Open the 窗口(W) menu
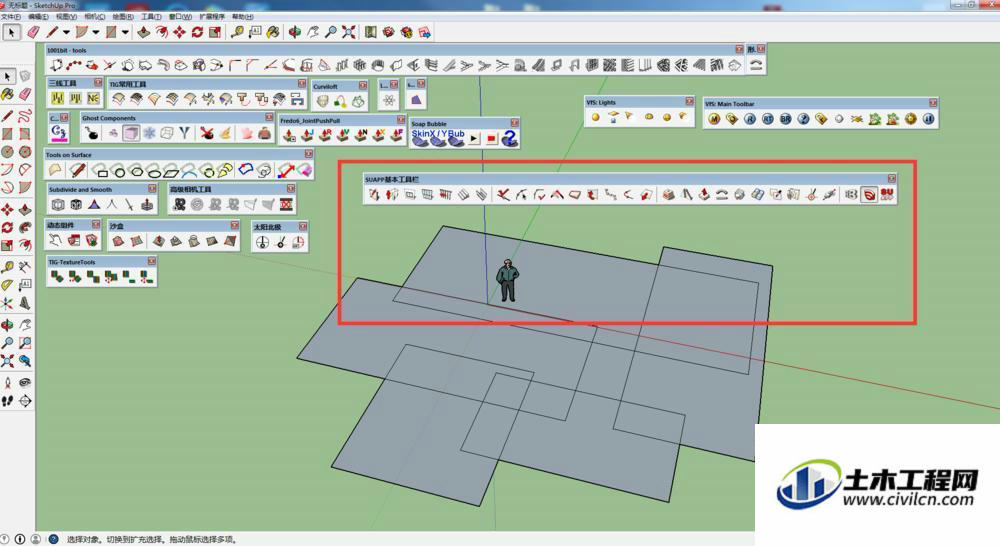 click(180, 17)
